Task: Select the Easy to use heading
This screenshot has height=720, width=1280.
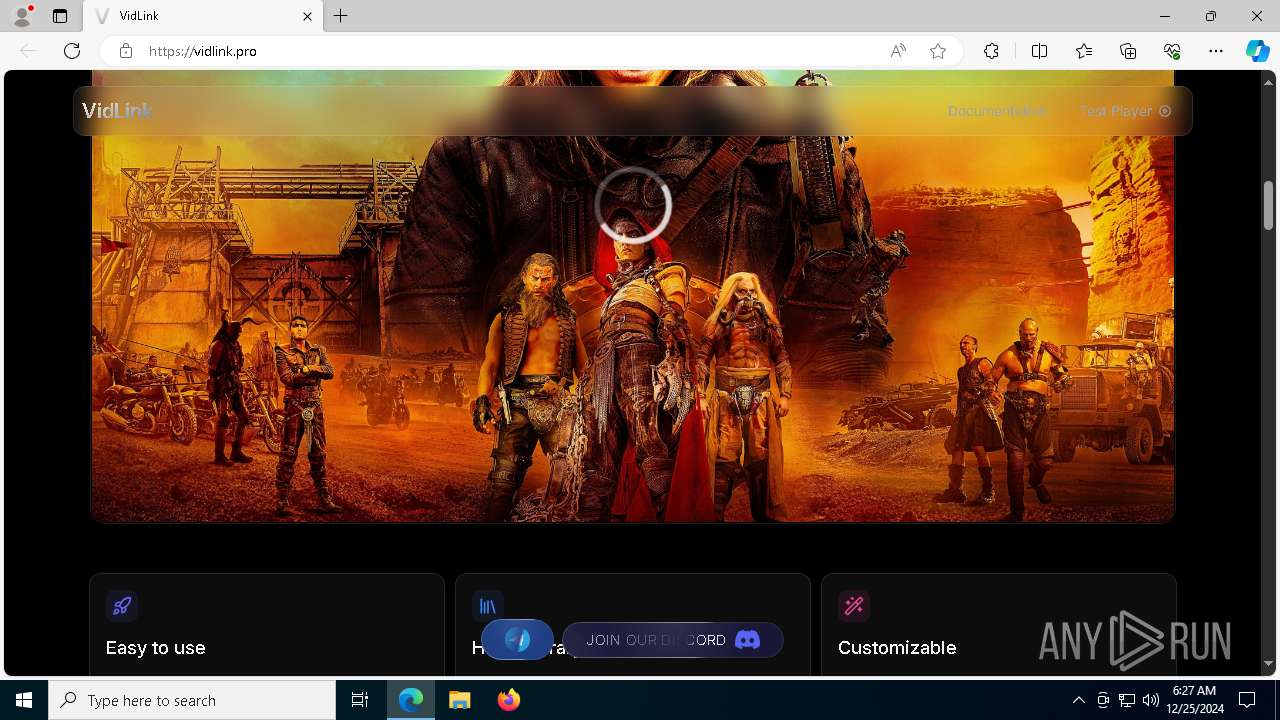Action: (x=155, y=648)
